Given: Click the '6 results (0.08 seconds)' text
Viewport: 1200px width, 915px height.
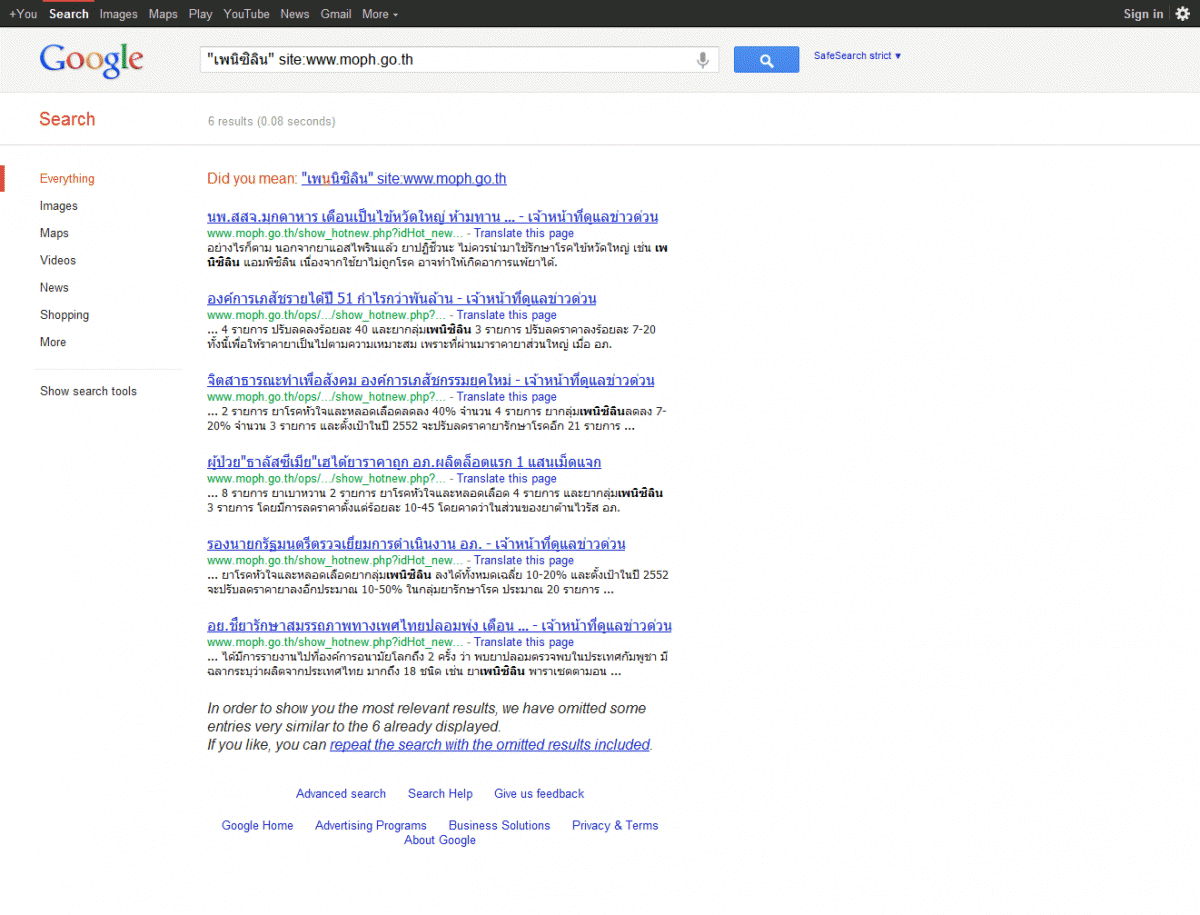Looking at the screenshot, I should 271,122.
